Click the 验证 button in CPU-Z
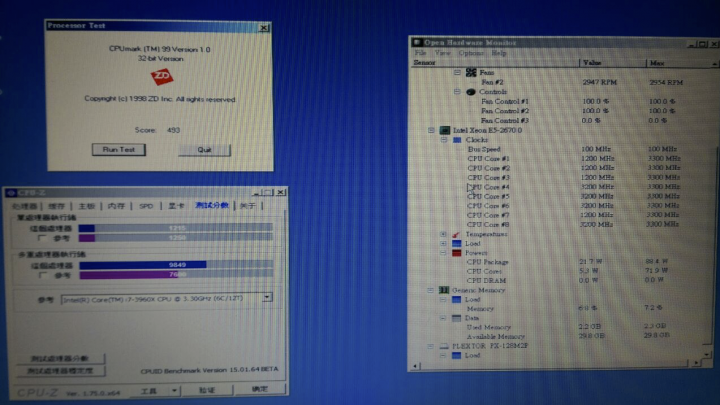720x405 pixels. 207,390
